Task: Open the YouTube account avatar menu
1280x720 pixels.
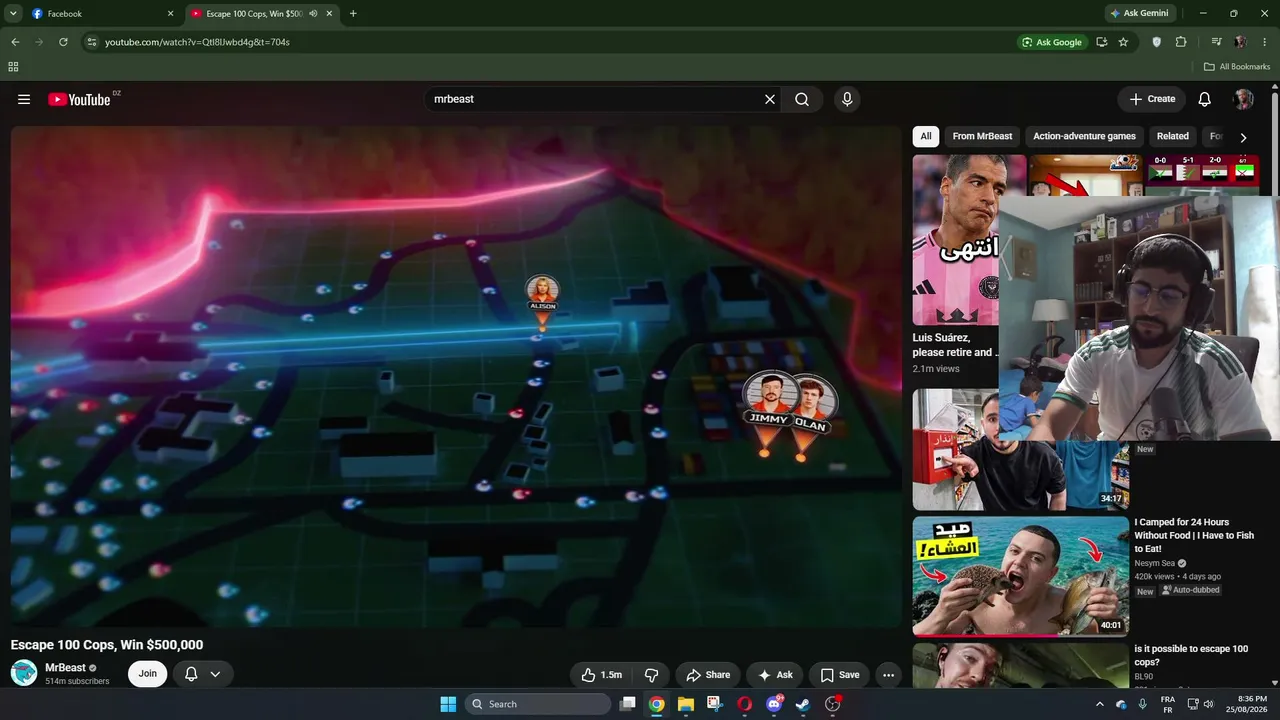Action: (1244, 99)
